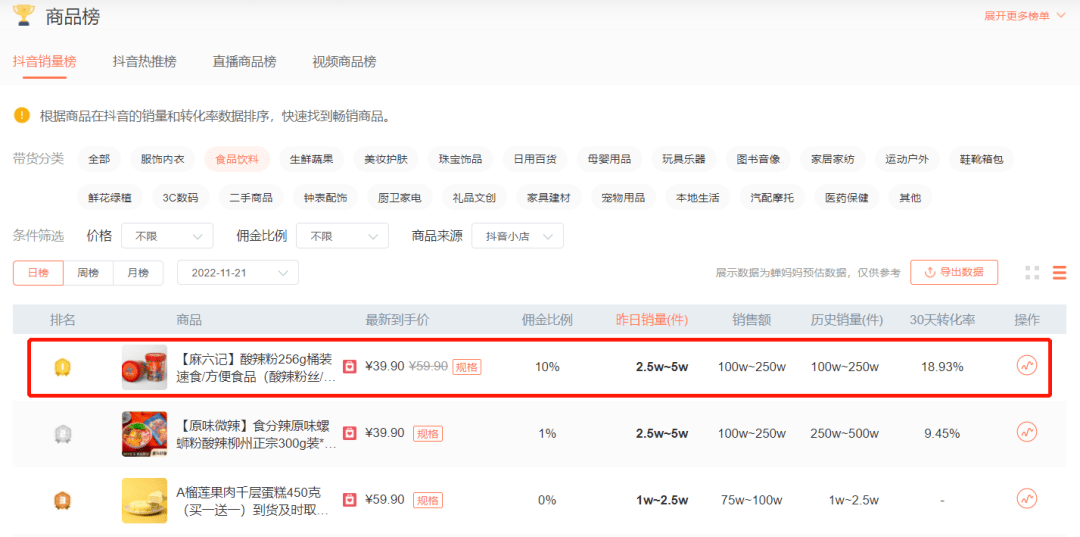This screenshot has width=1080, height=537.
Task: Open the 价格 filter dropdown
Action: [167, 236]
